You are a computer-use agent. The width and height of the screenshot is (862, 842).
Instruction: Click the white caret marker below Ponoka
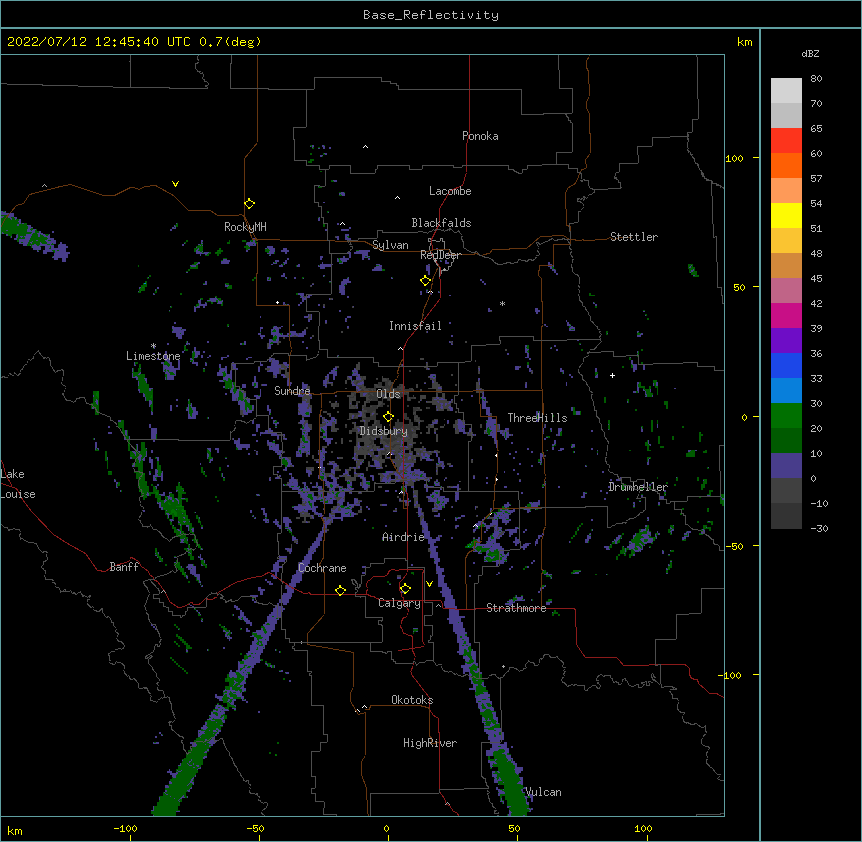(x=366, y=147)
